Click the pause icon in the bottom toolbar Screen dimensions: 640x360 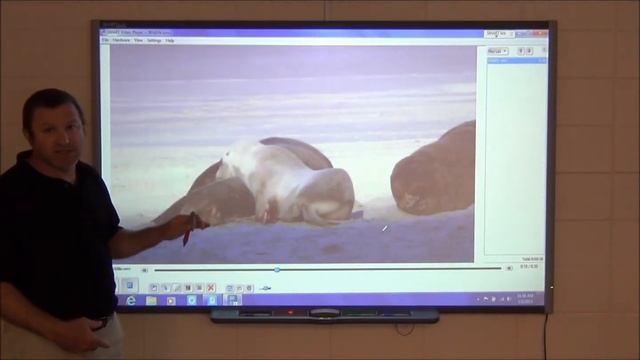(x=188, y=288)
